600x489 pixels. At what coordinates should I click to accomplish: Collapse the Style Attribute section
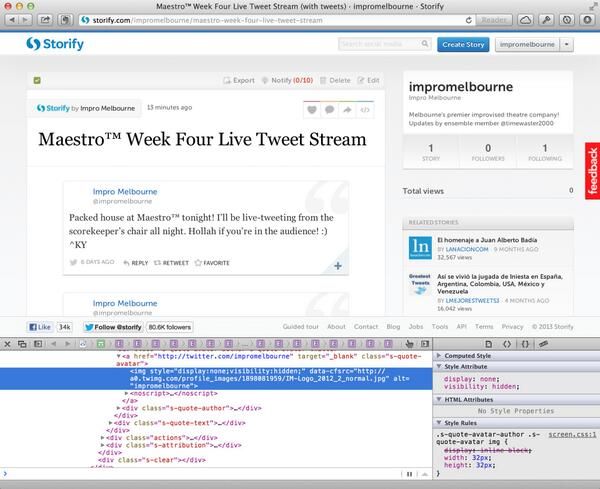[439, 367]
